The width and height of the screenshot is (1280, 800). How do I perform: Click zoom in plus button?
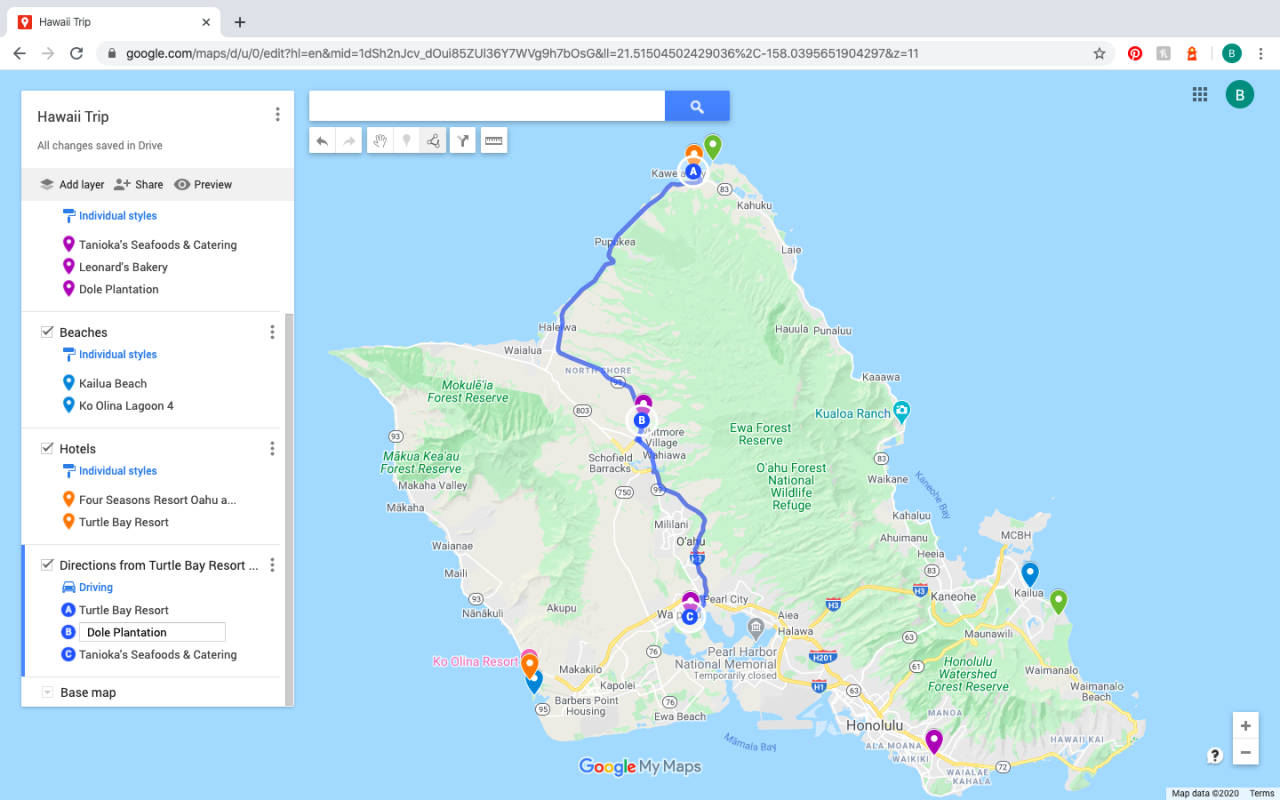pos(1245,726)
